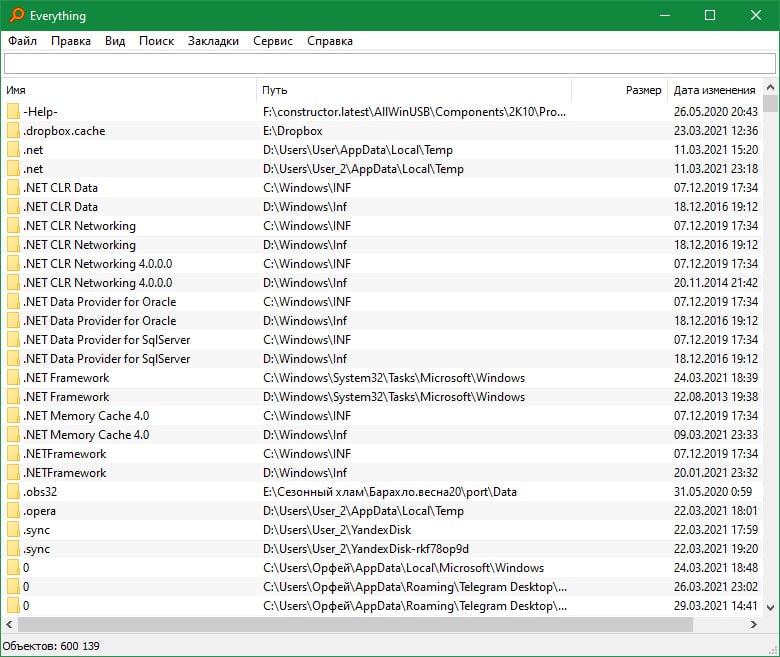Open the Поиск menu
Viewport: 780px width, 657px height.
coord(156,41)
